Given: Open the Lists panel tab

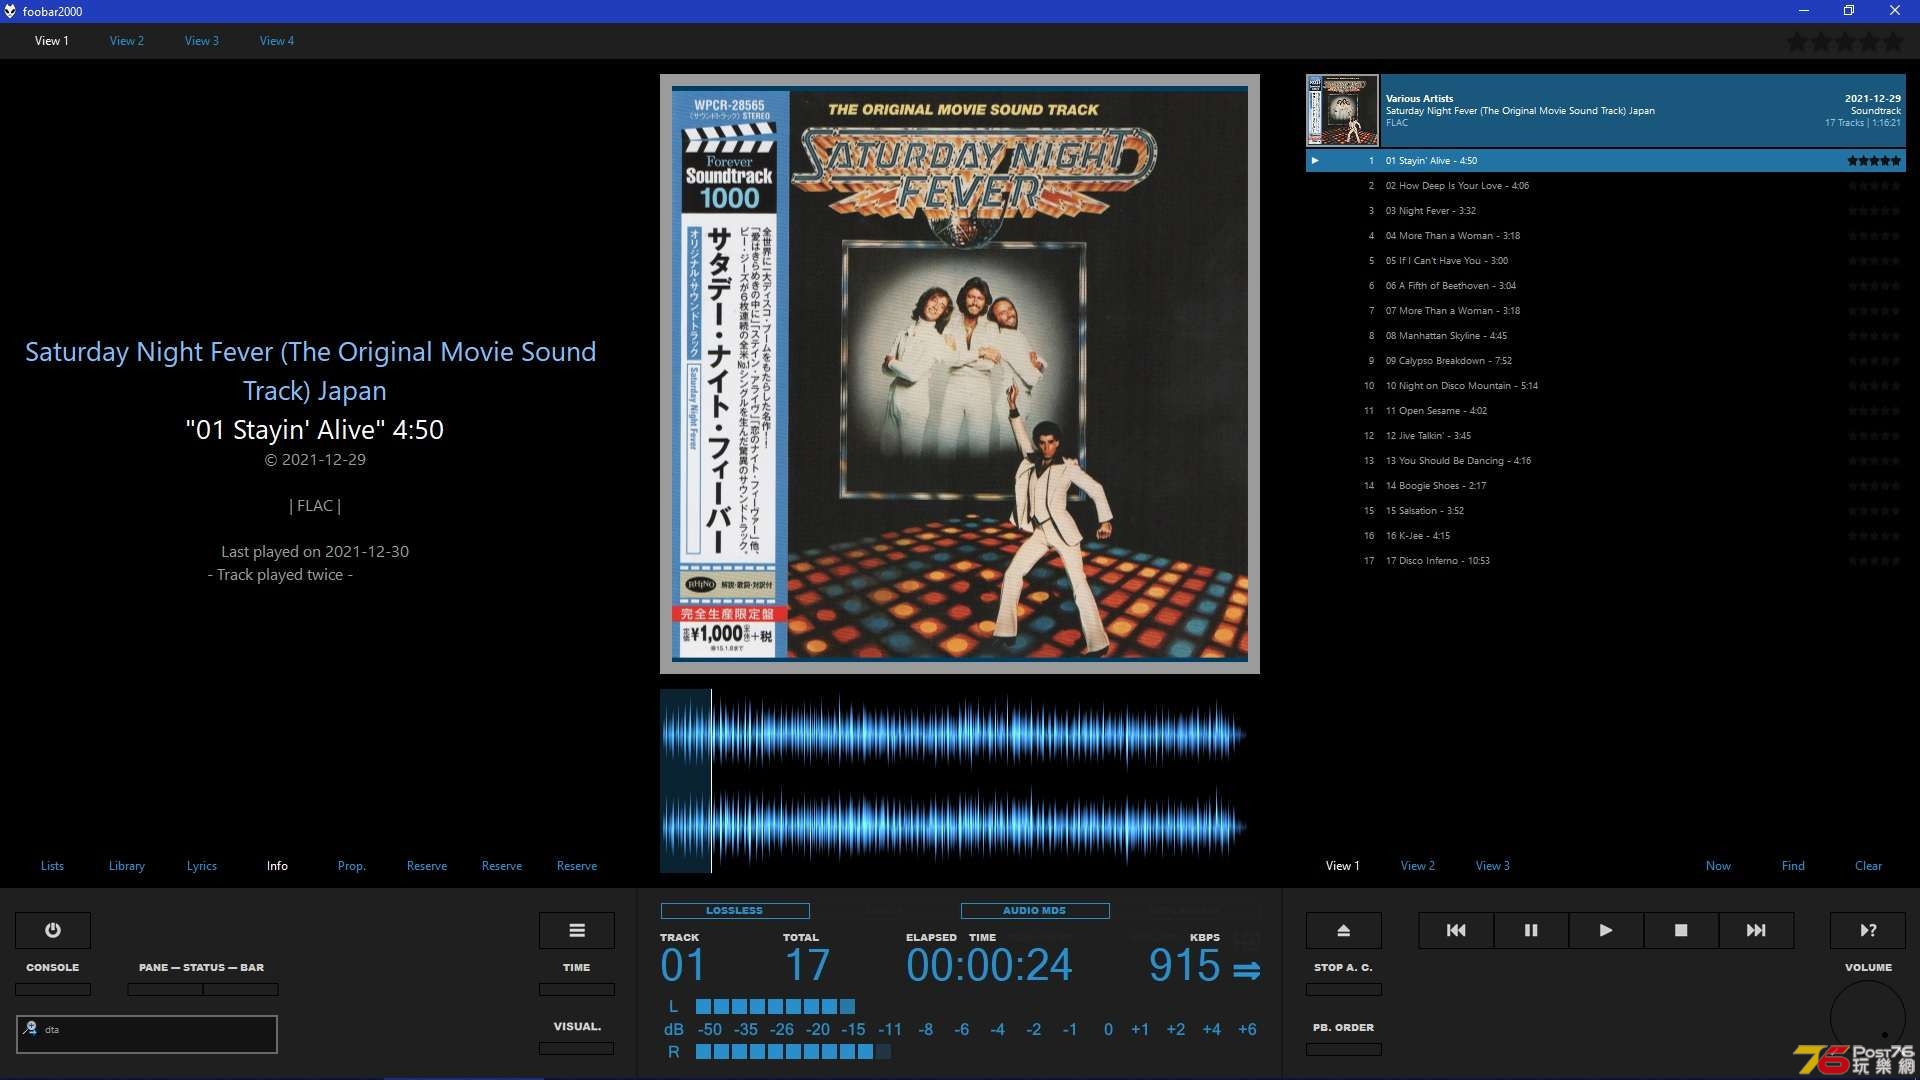Looking at the screenshot, I should pyautogui.click(x=52, y=866).
